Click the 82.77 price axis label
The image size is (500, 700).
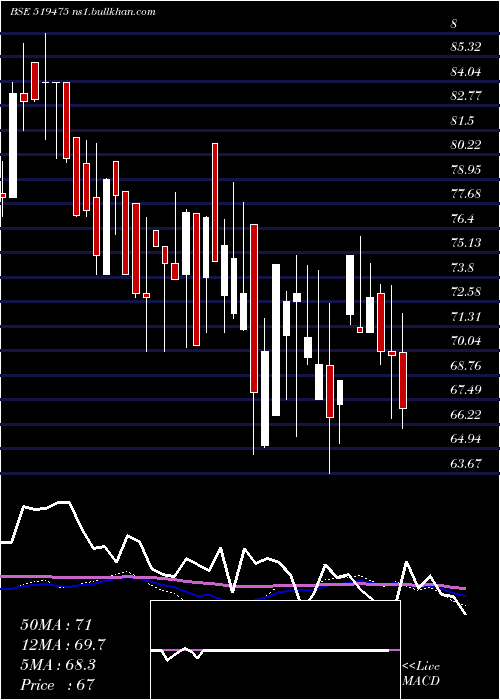click(466, 96)
